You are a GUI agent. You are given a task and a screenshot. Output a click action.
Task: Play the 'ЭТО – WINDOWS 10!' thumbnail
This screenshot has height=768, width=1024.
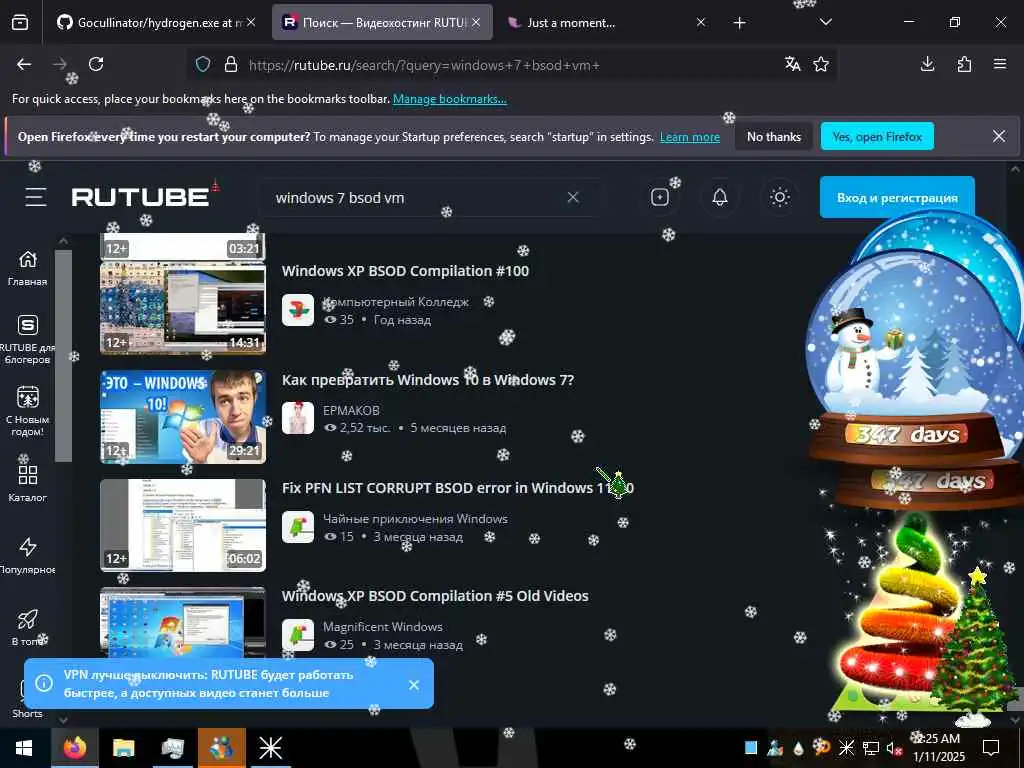point(183,417)
